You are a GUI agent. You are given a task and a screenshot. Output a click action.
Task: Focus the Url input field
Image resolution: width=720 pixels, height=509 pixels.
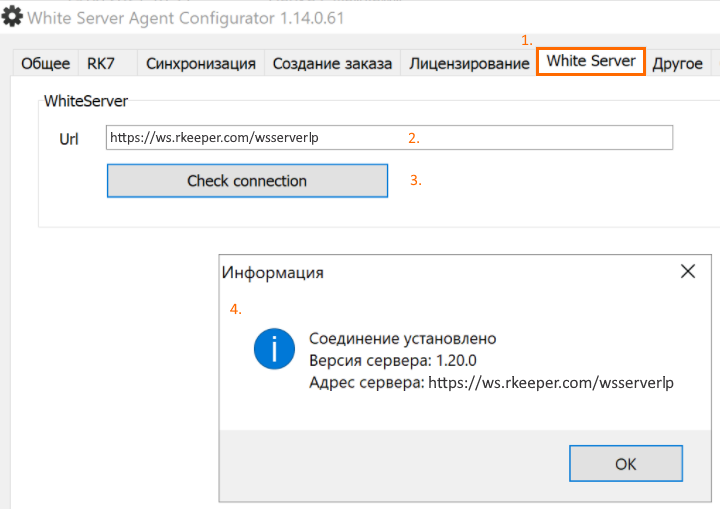click(389, 137)
